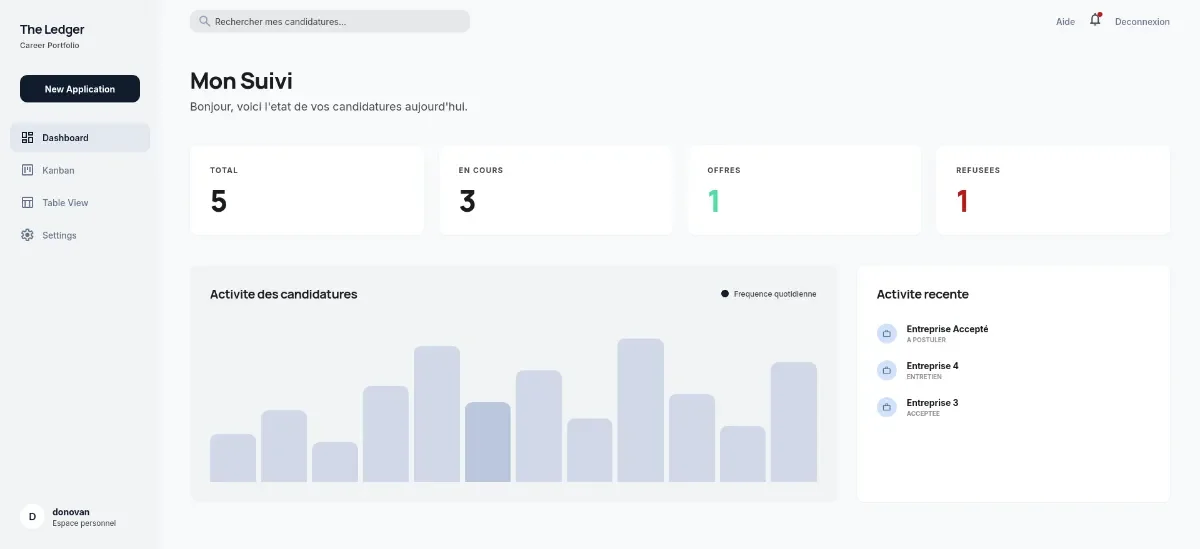Select the EN COURS stat card
Screen dimensions: 1200x549
point(555,191)
